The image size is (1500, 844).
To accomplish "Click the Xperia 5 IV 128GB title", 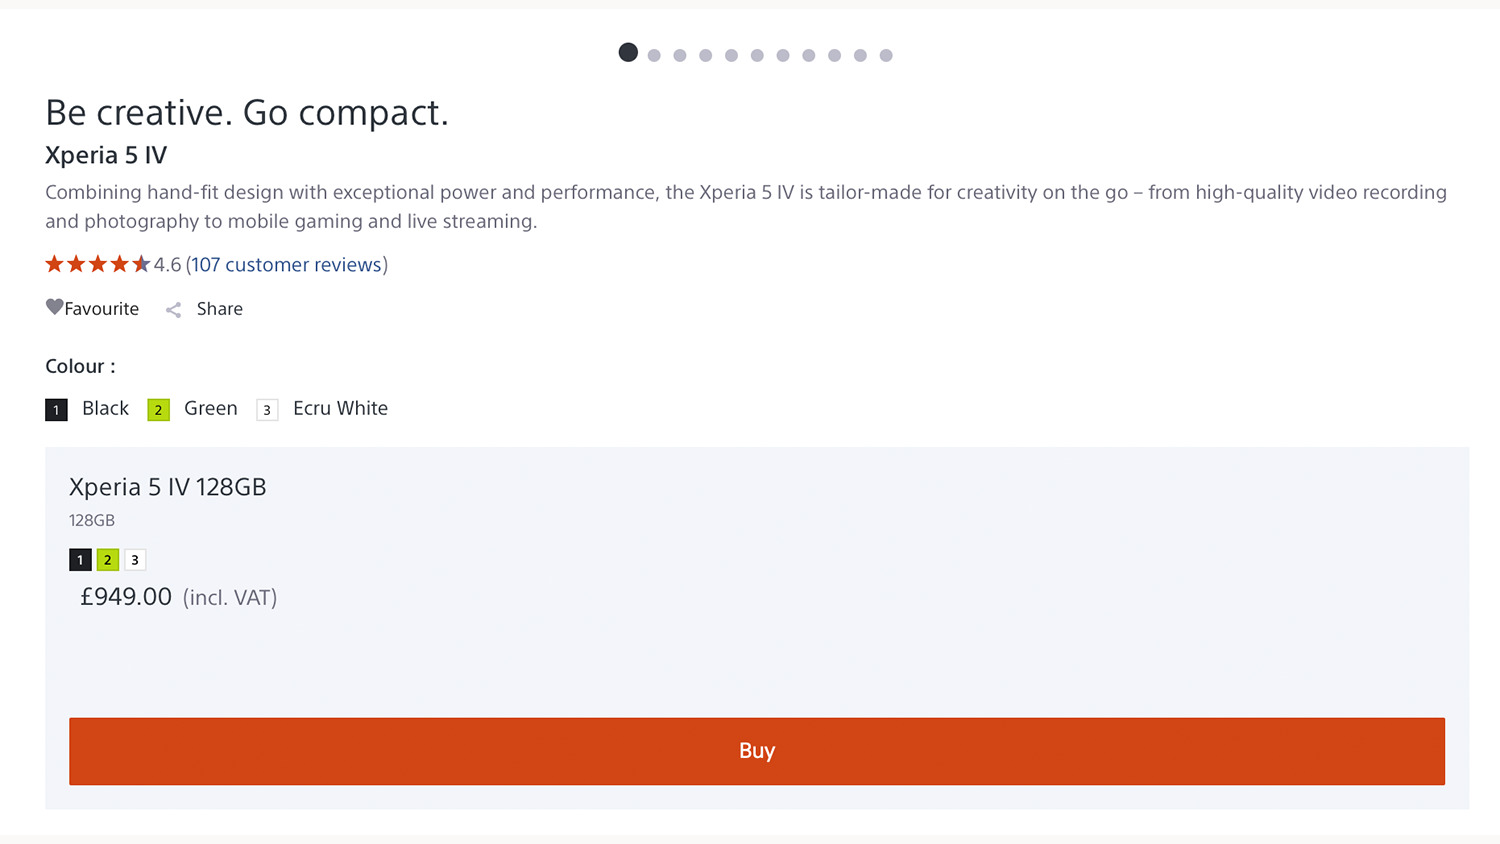I will (x=167, y=487).
